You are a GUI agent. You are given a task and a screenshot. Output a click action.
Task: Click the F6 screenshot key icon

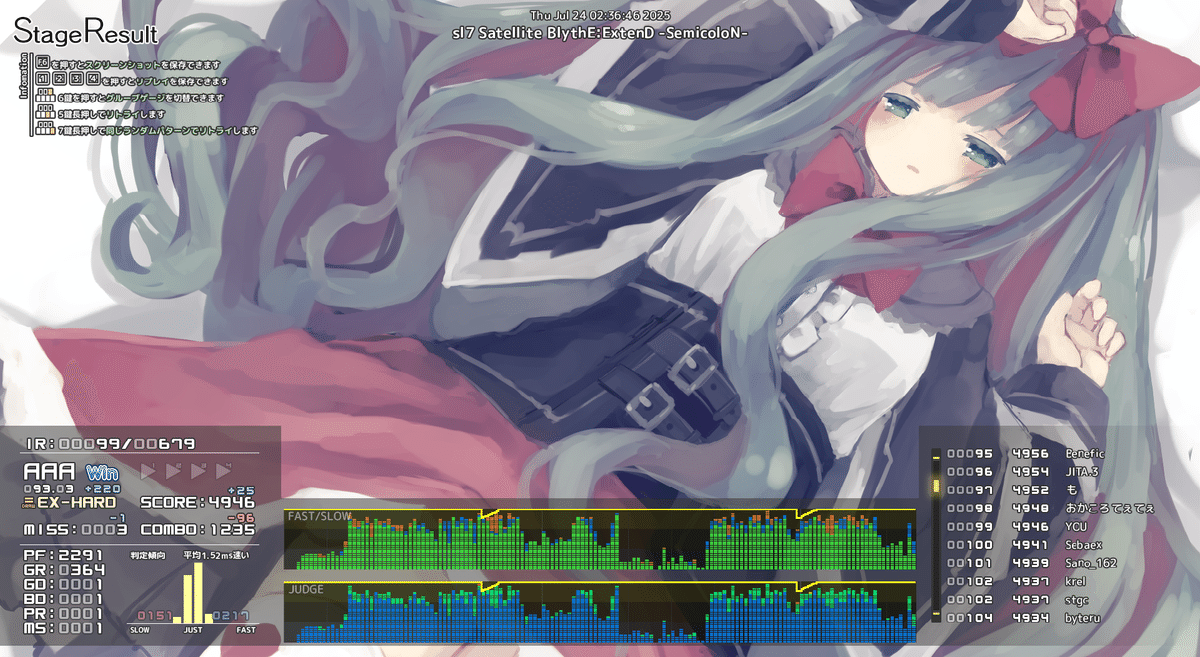coord(43,62)
